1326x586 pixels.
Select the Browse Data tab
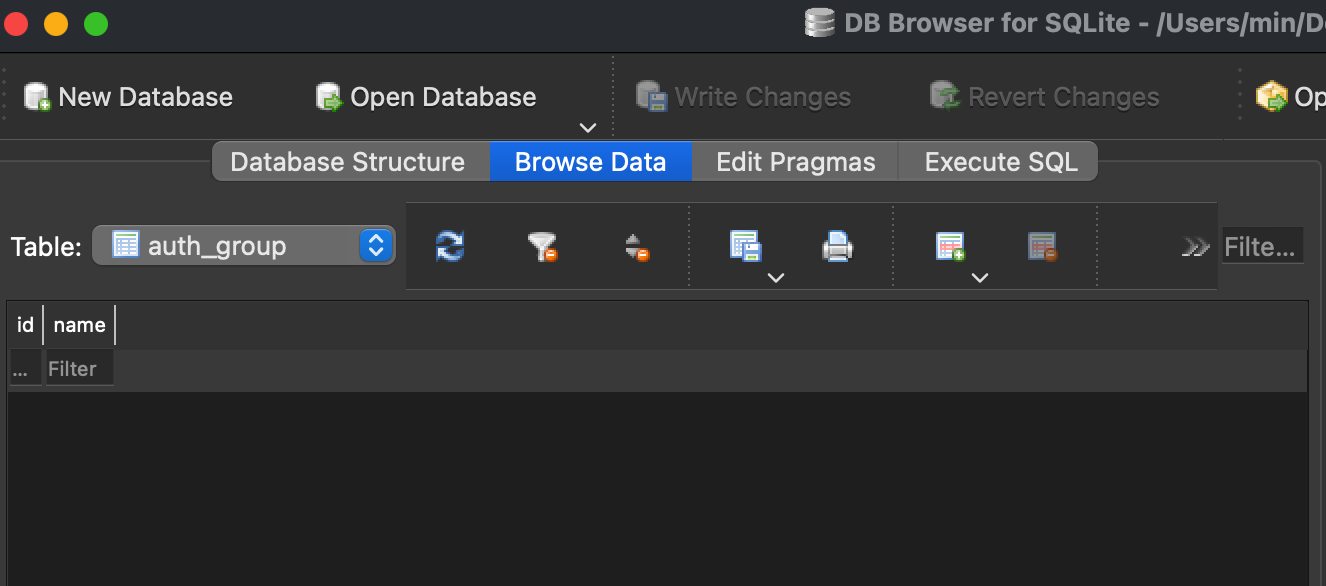coord(590,162)
